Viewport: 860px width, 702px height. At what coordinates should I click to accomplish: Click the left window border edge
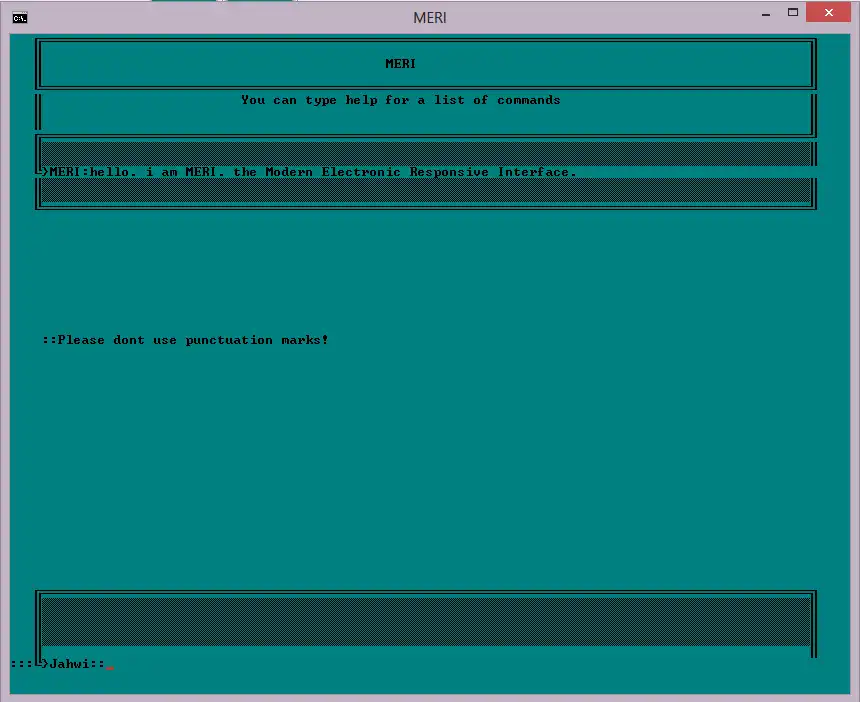pyautogui.click(x=3, y=350)
